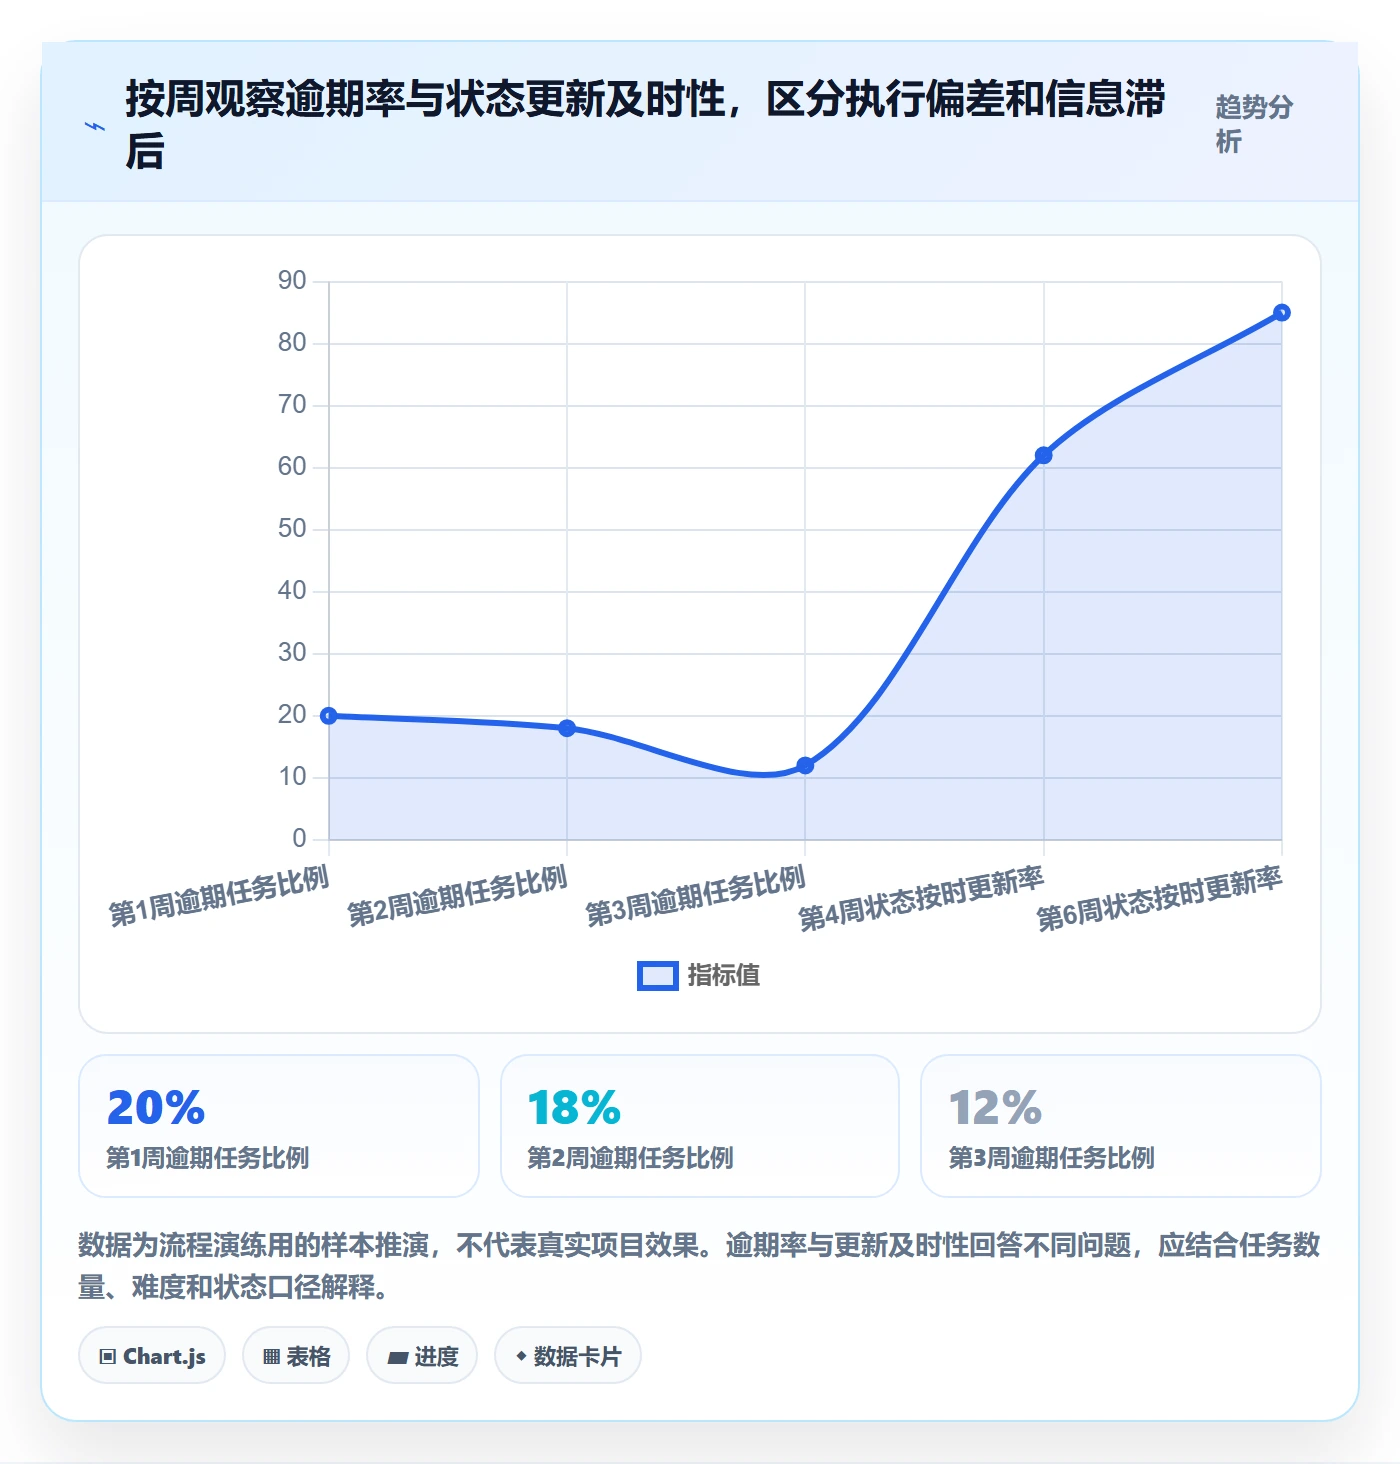Click the data point for 第1周逾期任务比例
This screenshot has width=1400, height=1464.
pyautogui.click(x=329, y=715)
